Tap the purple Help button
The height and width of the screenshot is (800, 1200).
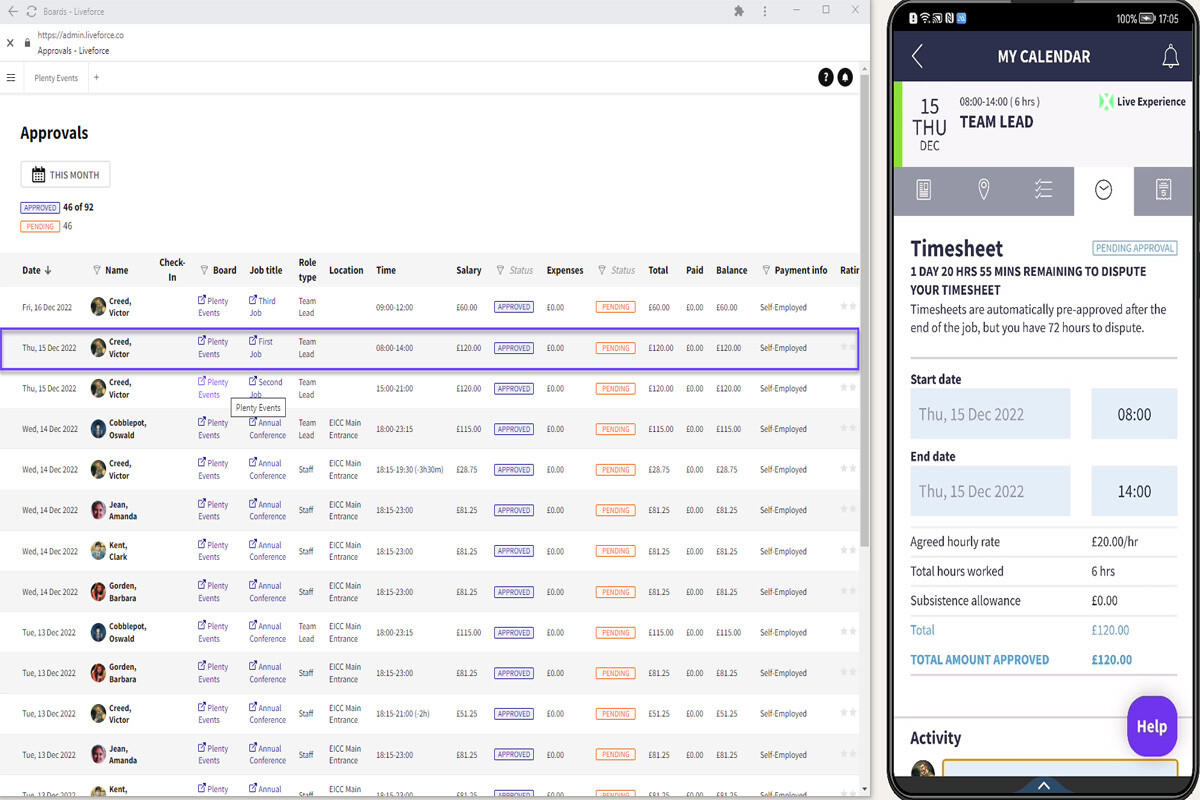(1151, 726)
